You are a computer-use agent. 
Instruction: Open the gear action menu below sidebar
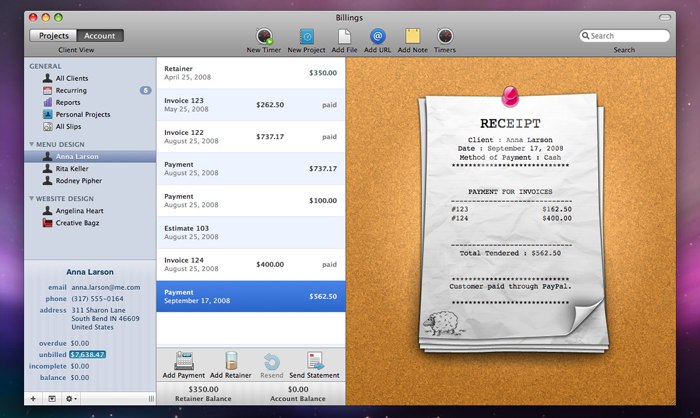70,398
